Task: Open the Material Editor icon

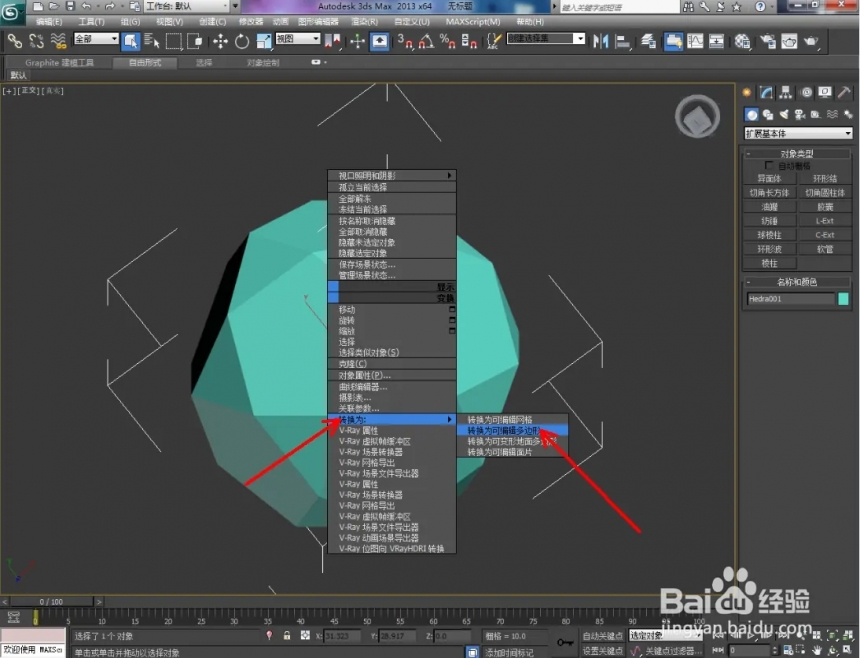Action: [x=742, y=41]
